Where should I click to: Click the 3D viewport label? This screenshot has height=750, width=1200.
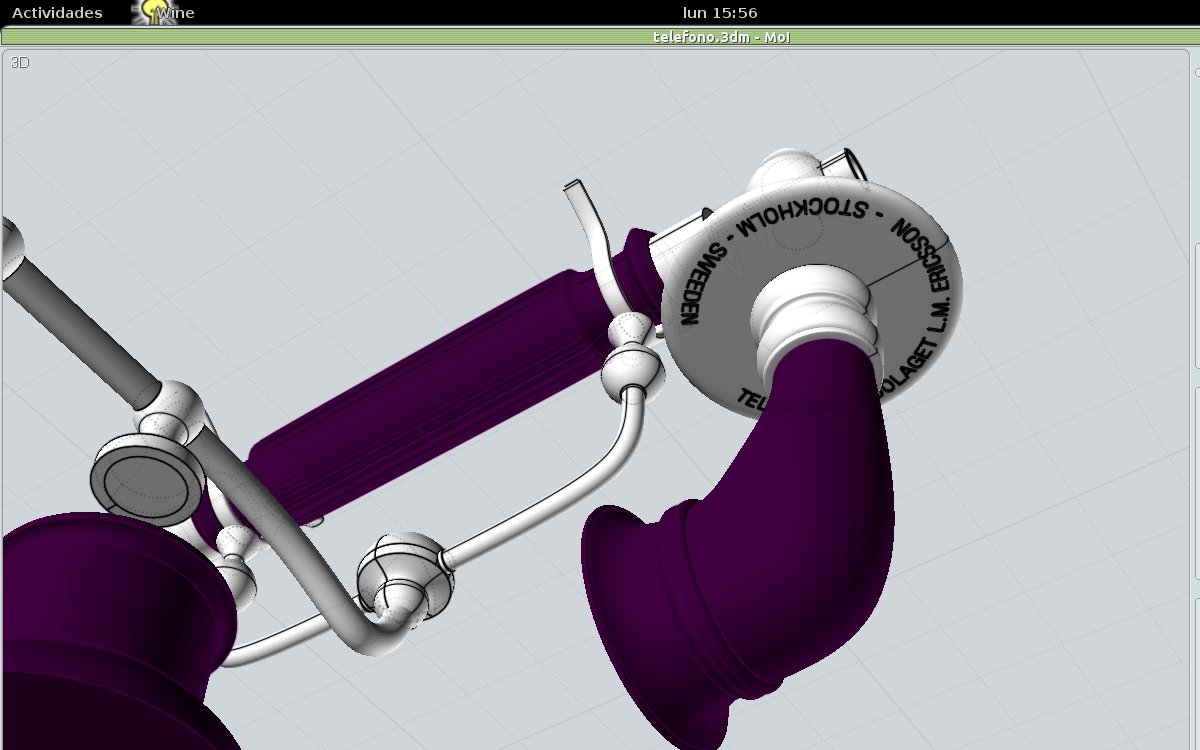[20, 62]
